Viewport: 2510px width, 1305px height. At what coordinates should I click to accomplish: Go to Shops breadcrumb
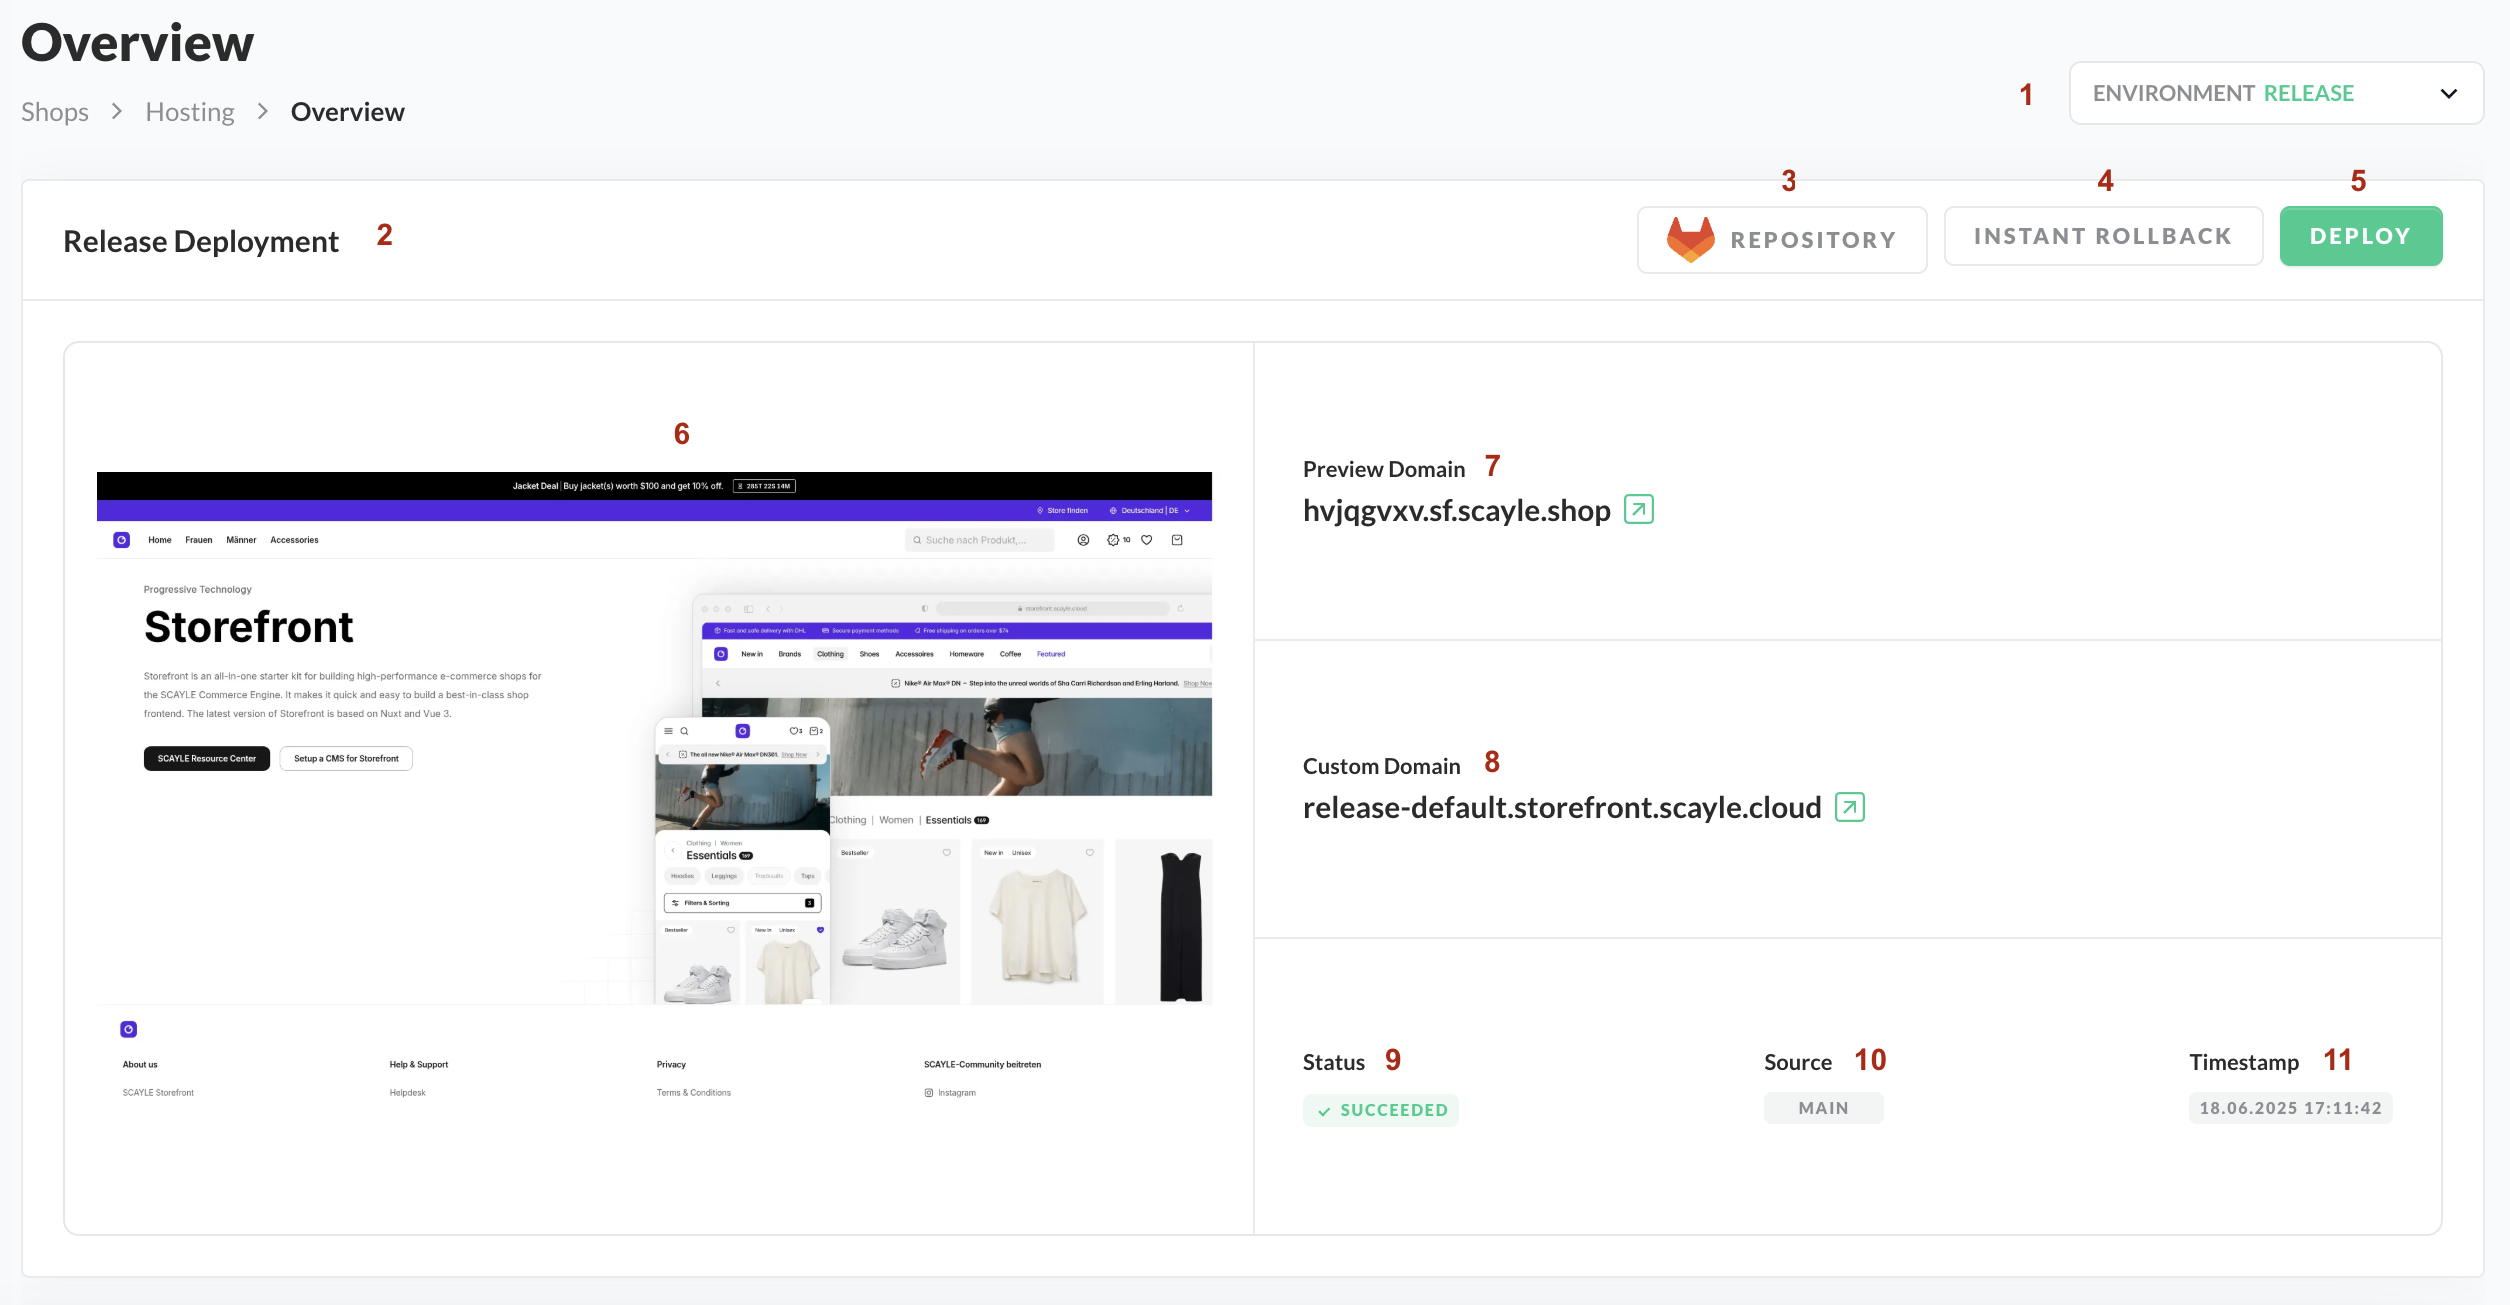55,112
